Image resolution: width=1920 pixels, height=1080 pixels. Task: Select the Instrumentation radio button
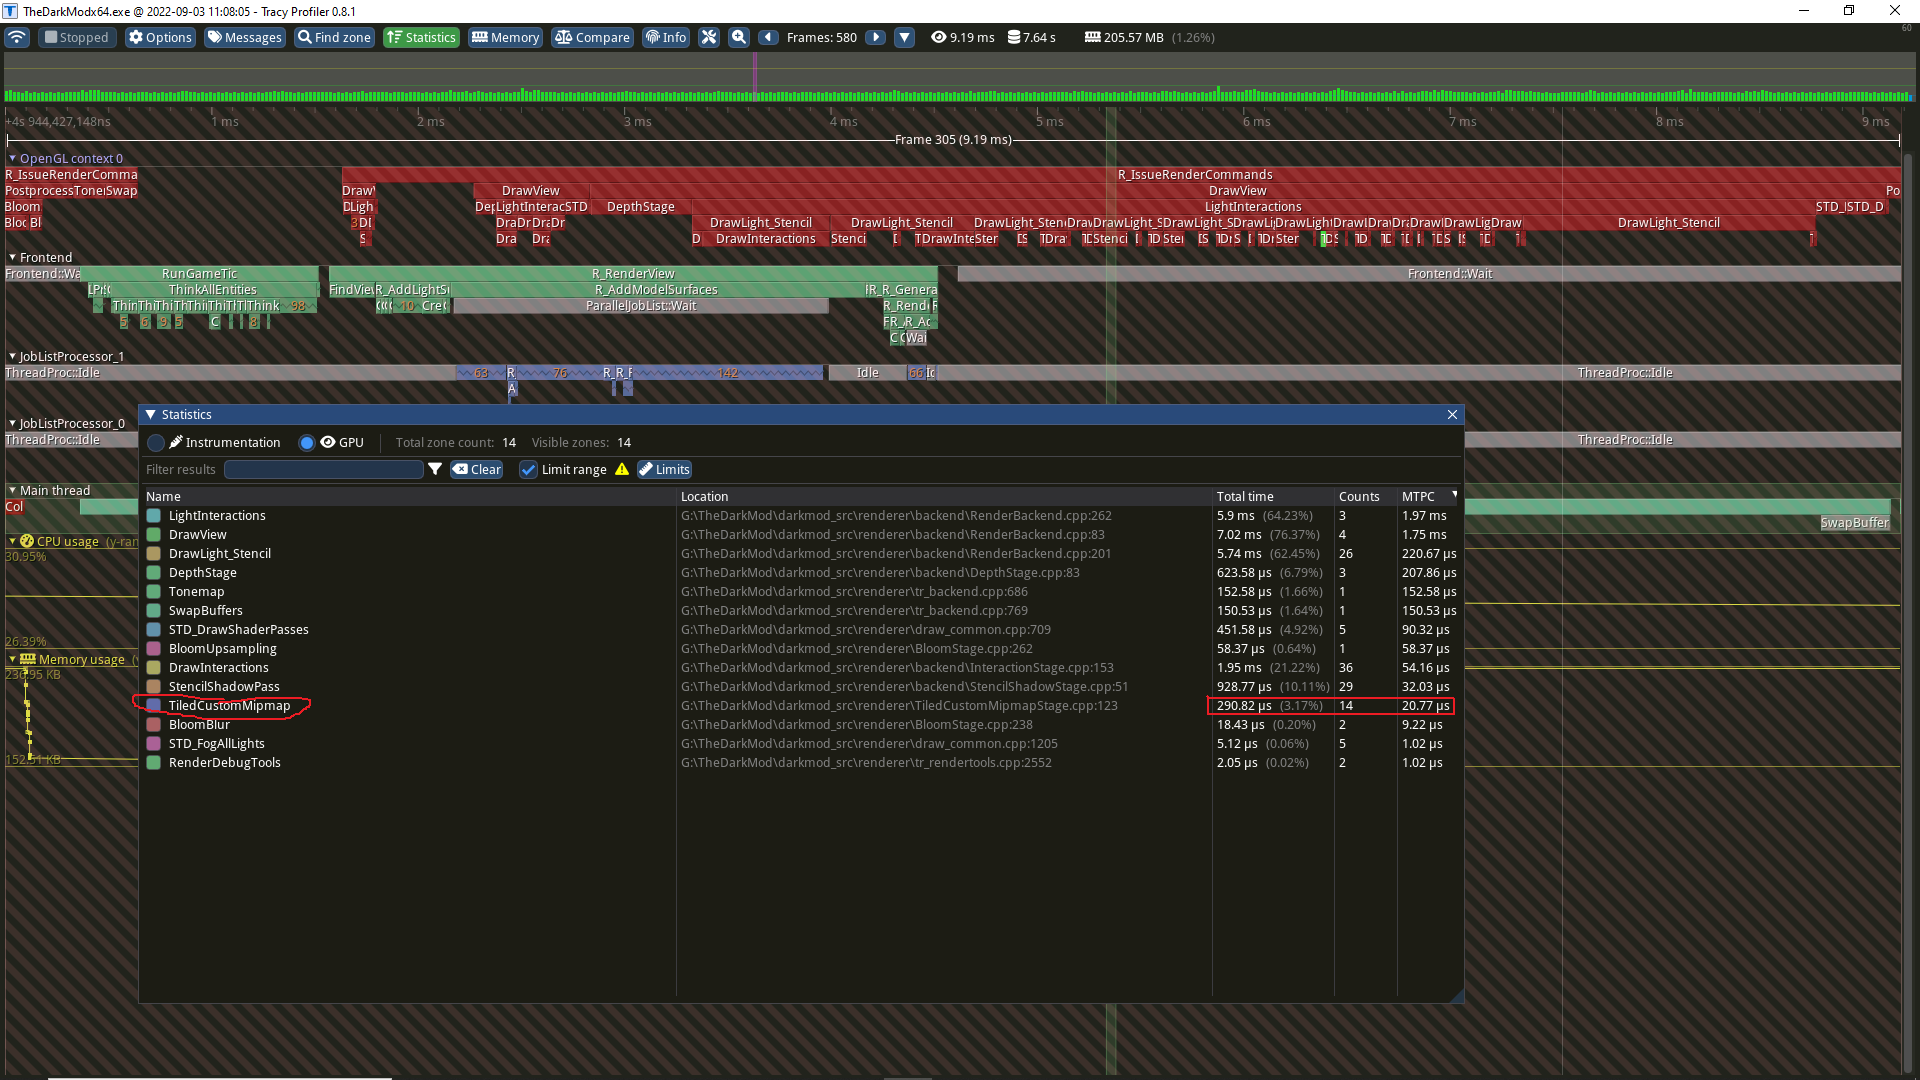156,442
